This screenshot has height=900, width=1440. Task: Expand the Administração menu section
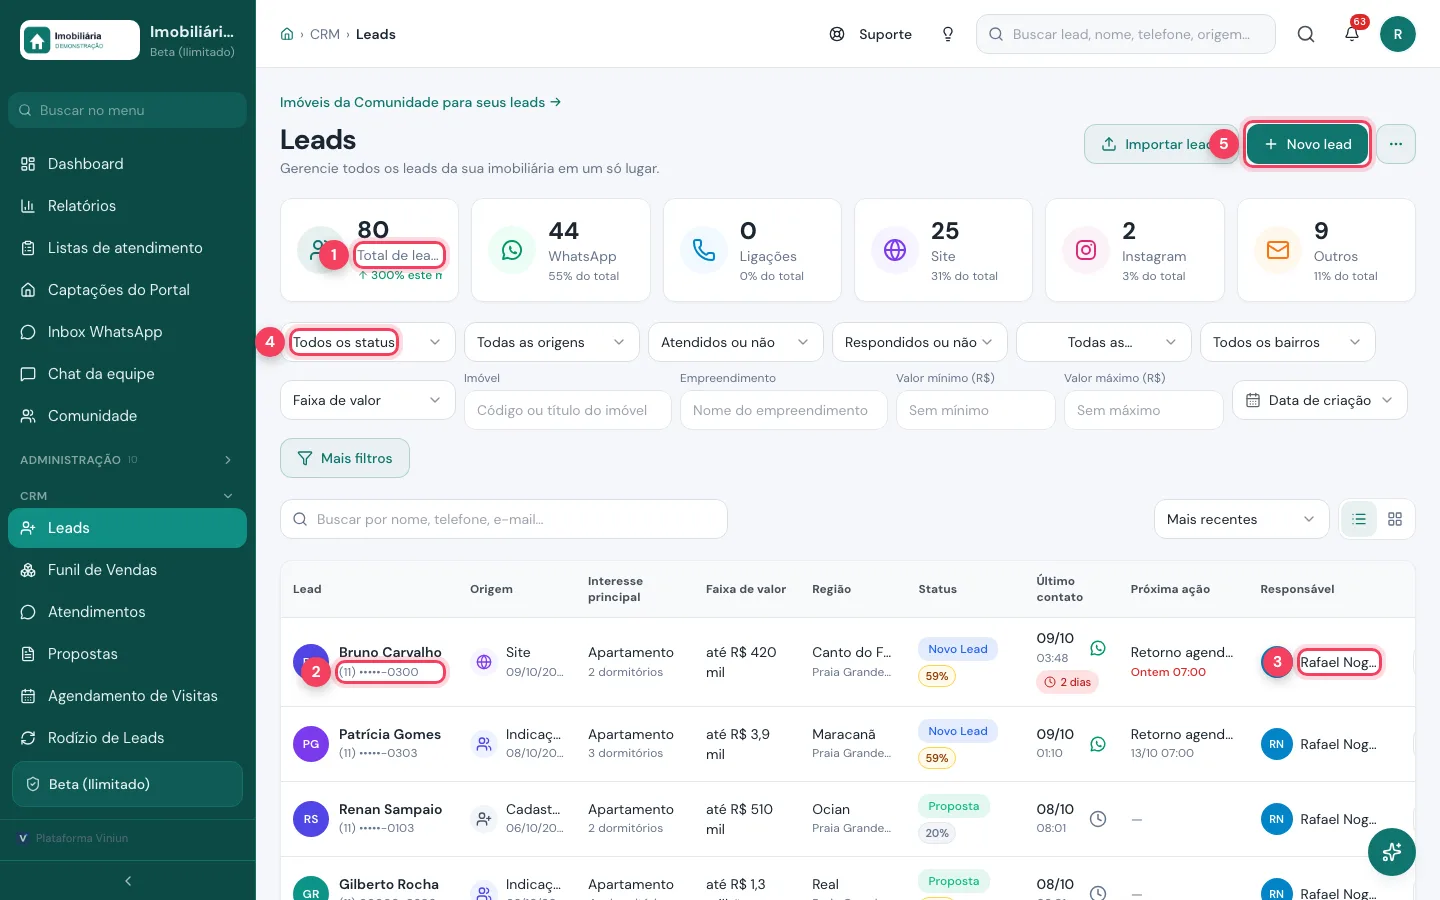coord(128,460)
